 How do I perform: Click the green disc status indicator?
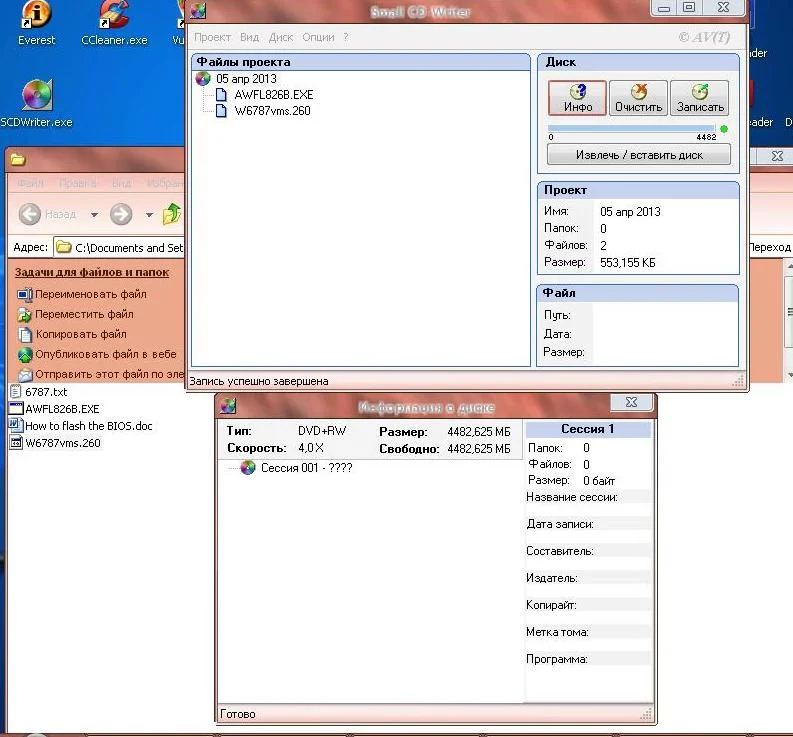click(x=724, y=129)
